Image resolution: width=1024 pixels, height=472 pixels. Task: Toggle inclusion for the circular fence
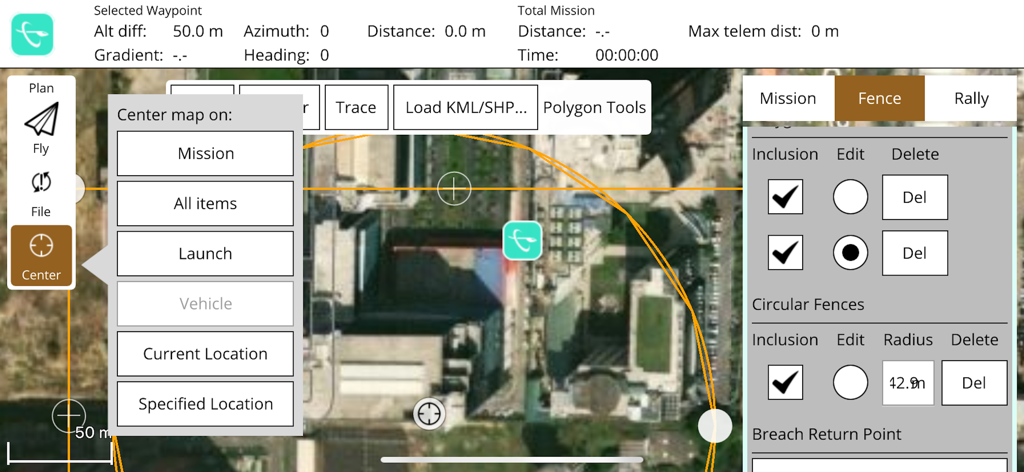tap(785, 382)
